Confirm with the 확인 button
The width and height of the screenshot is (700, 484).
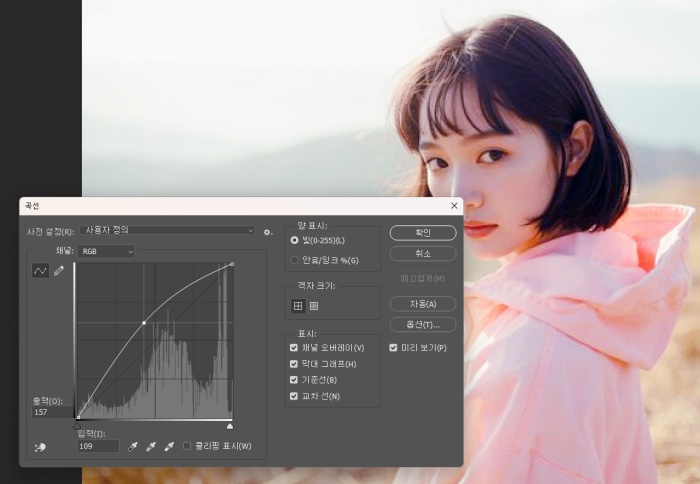(x=423, y=233)
